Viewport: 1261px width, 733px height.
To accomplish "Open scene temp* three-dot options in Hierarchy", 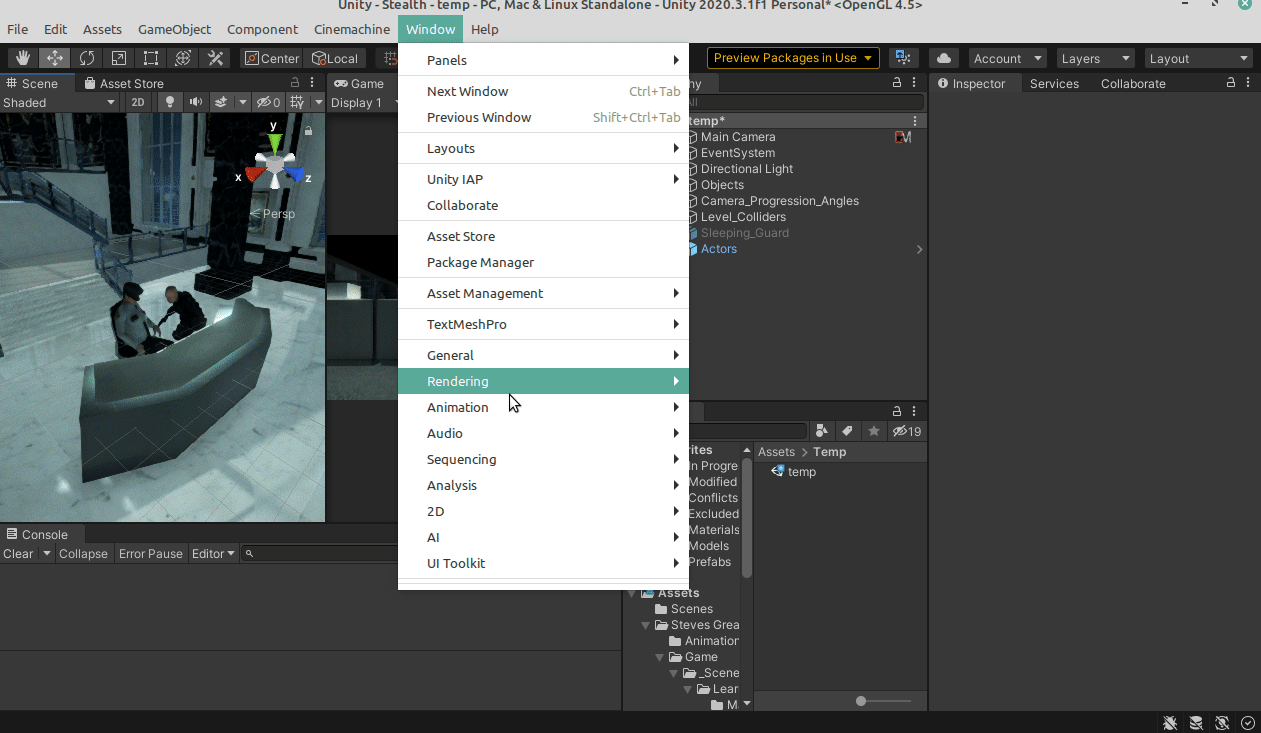I will pos(915,121).
